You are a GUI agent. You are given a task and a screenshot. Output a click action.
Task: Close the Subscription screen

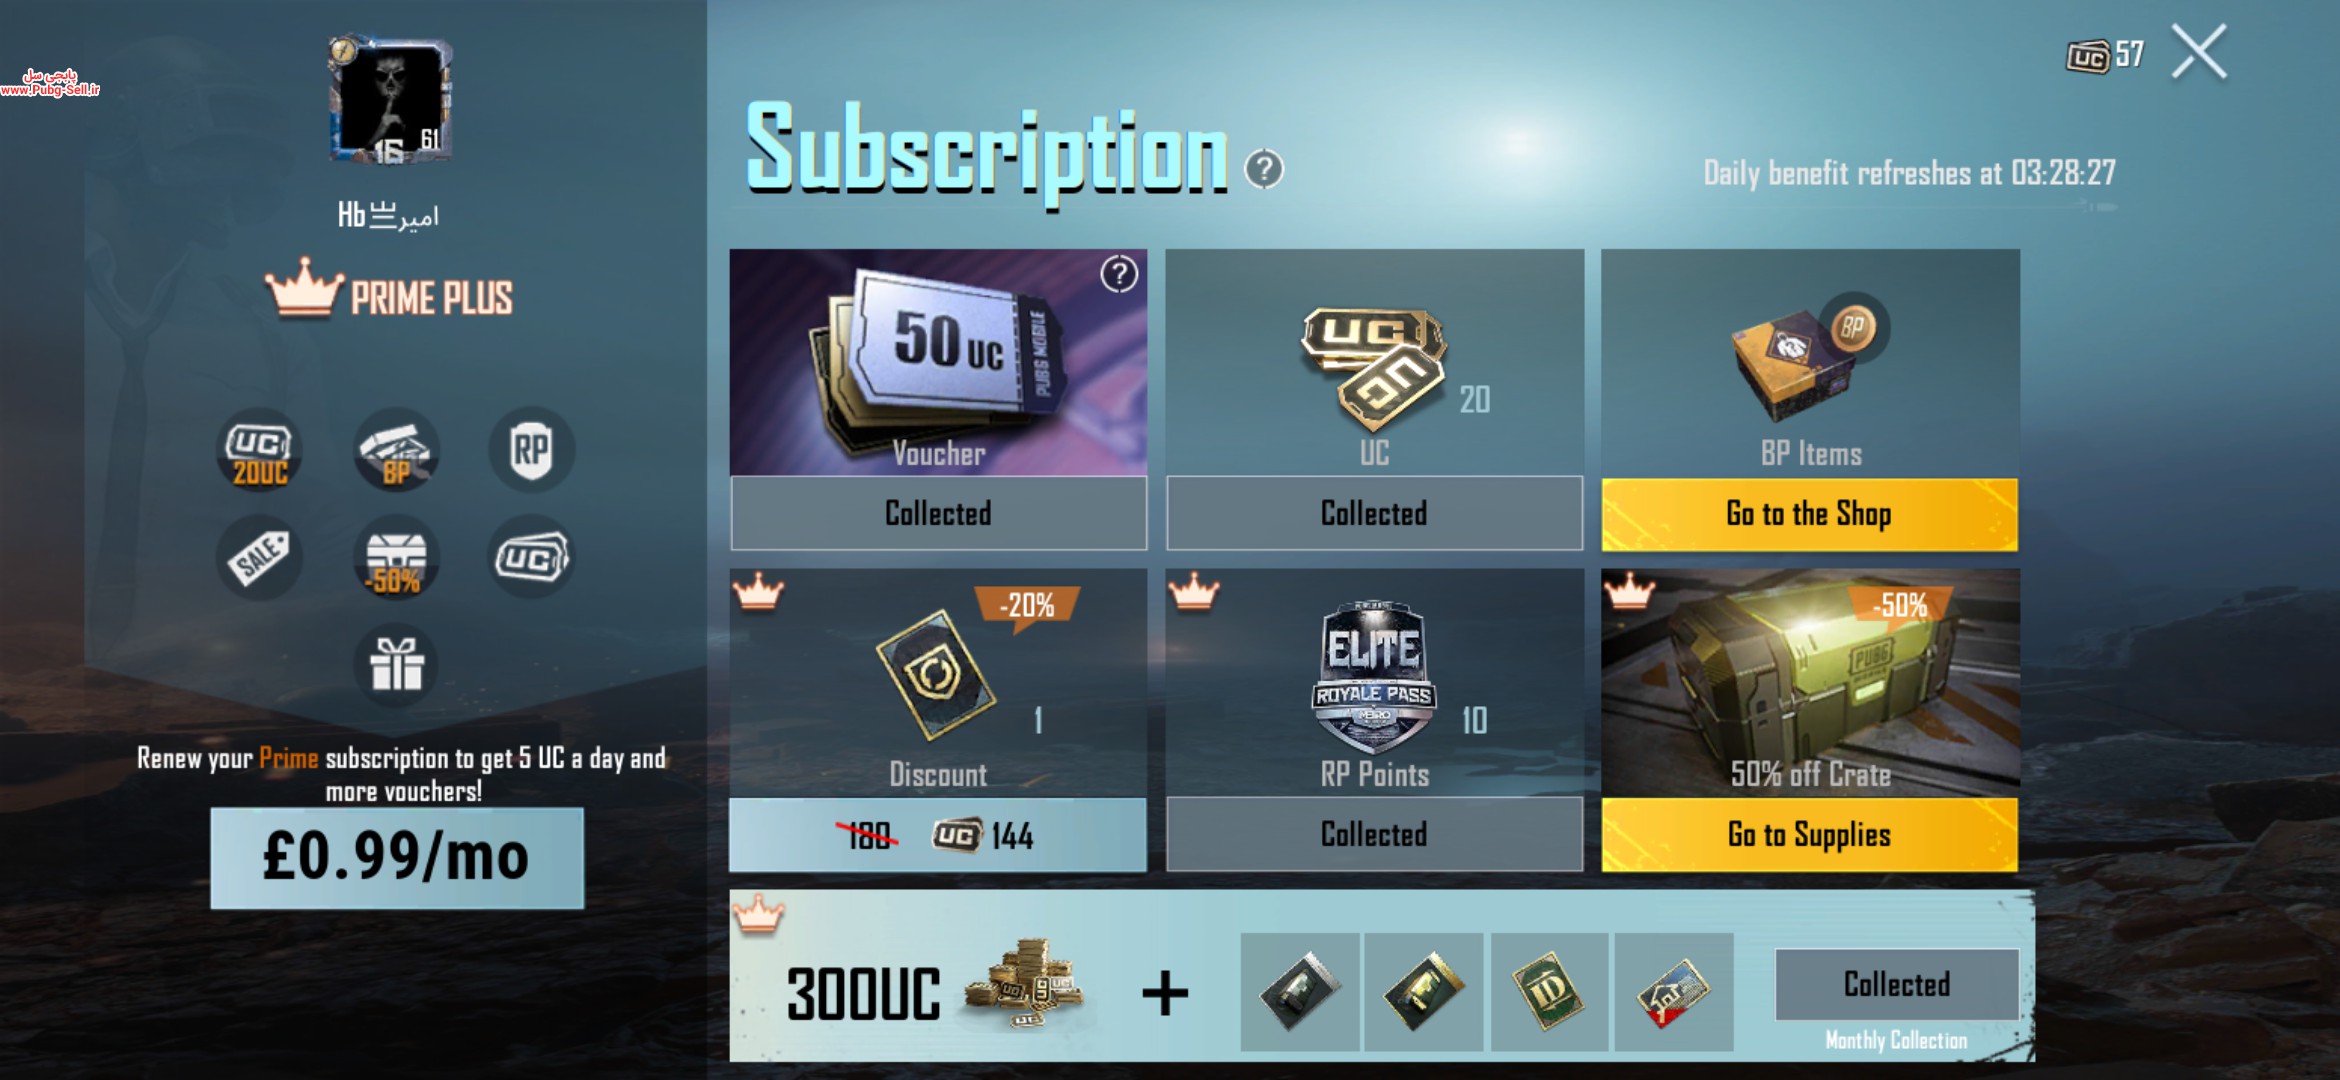[x=2199, y=52]
